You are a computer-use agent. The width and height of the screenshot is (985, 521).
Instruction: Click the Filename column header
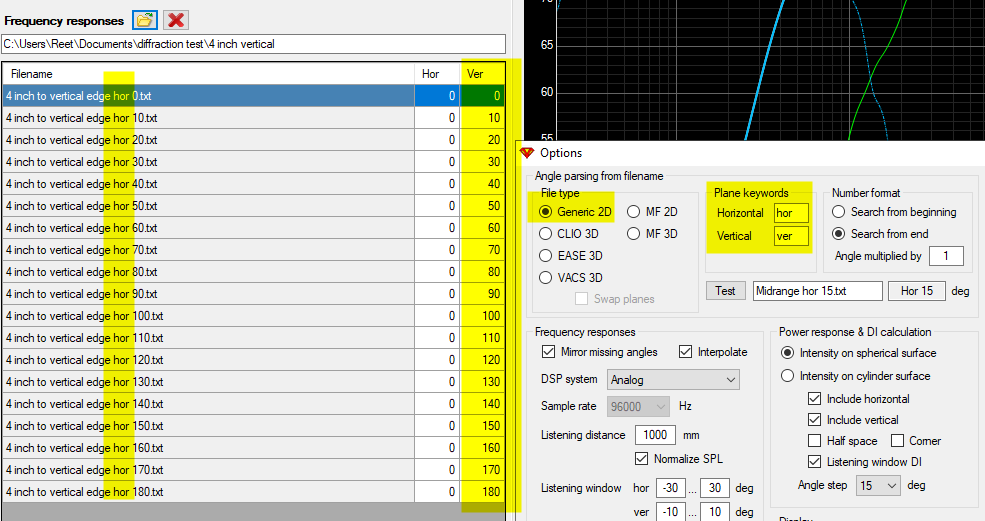(x=208, y=74)
